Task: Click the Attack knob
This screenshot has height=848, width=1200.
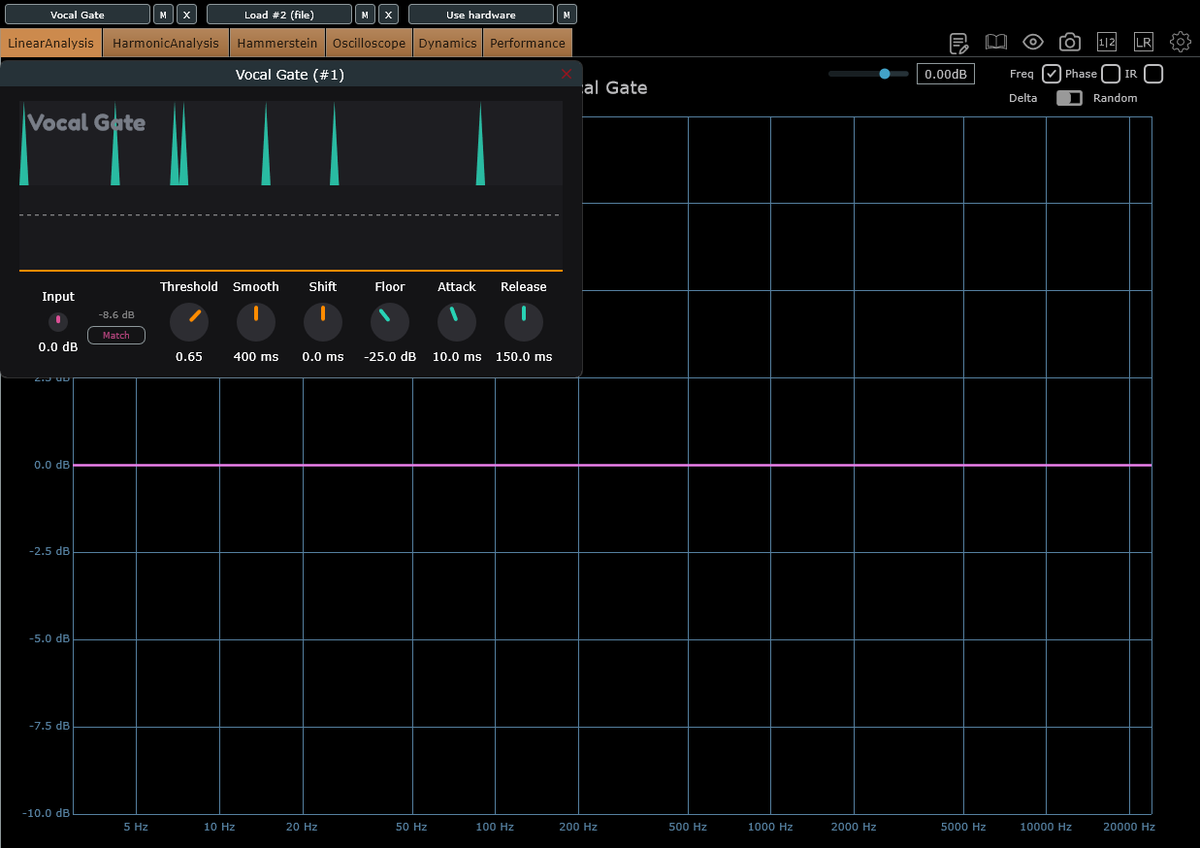Action: coord(457,322)
